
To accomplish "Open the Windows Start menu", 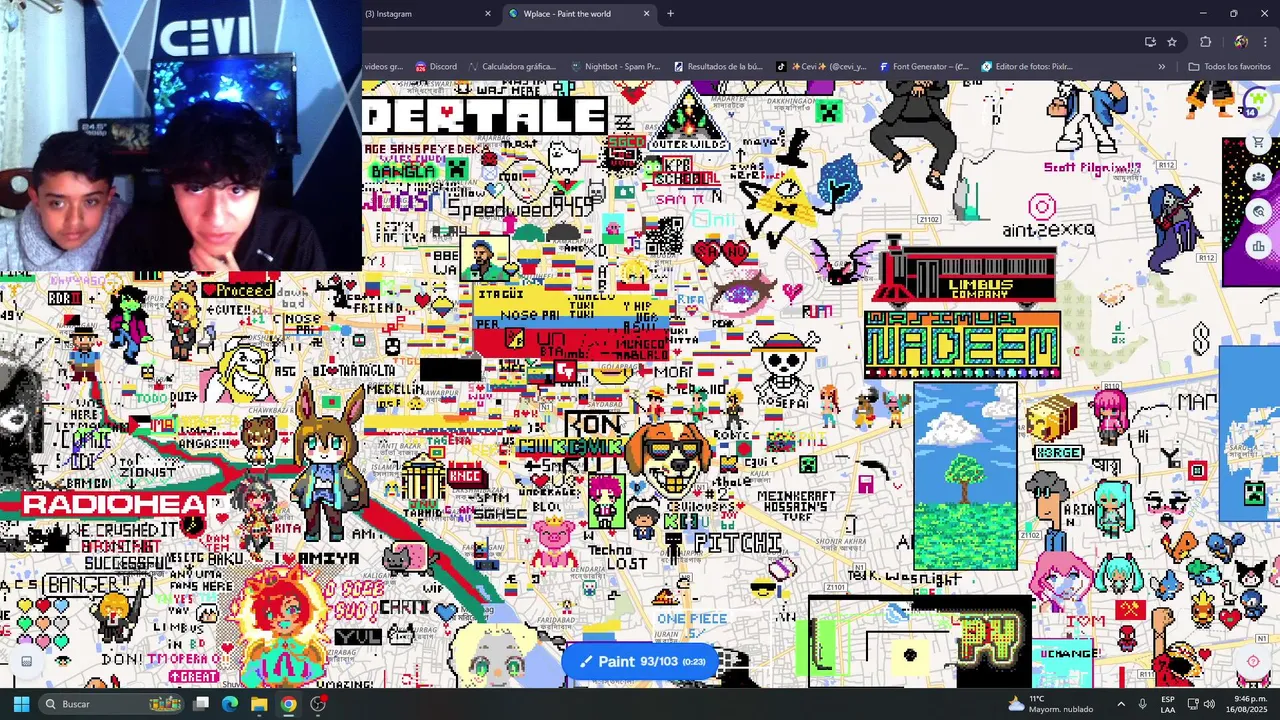I will 21,704.
